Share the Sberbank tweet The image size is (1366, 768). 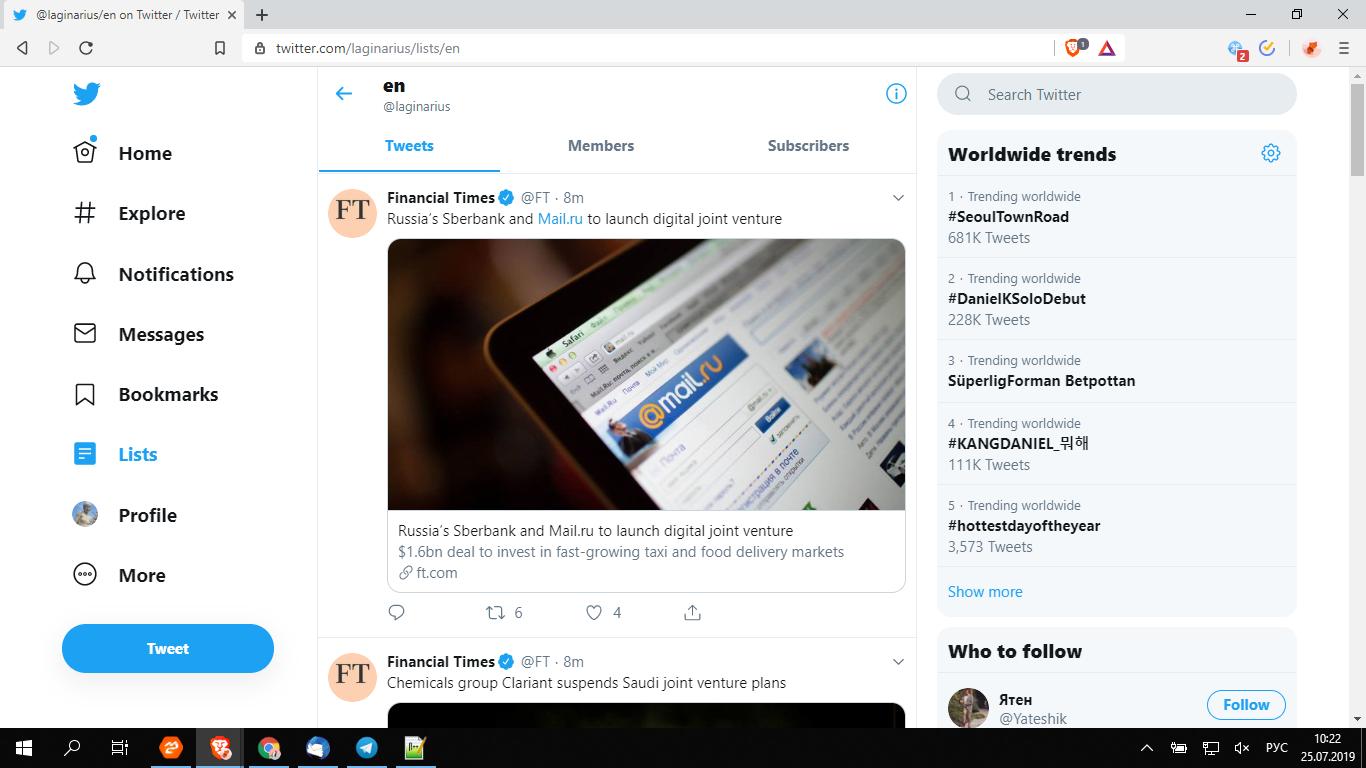pos(692,612)
